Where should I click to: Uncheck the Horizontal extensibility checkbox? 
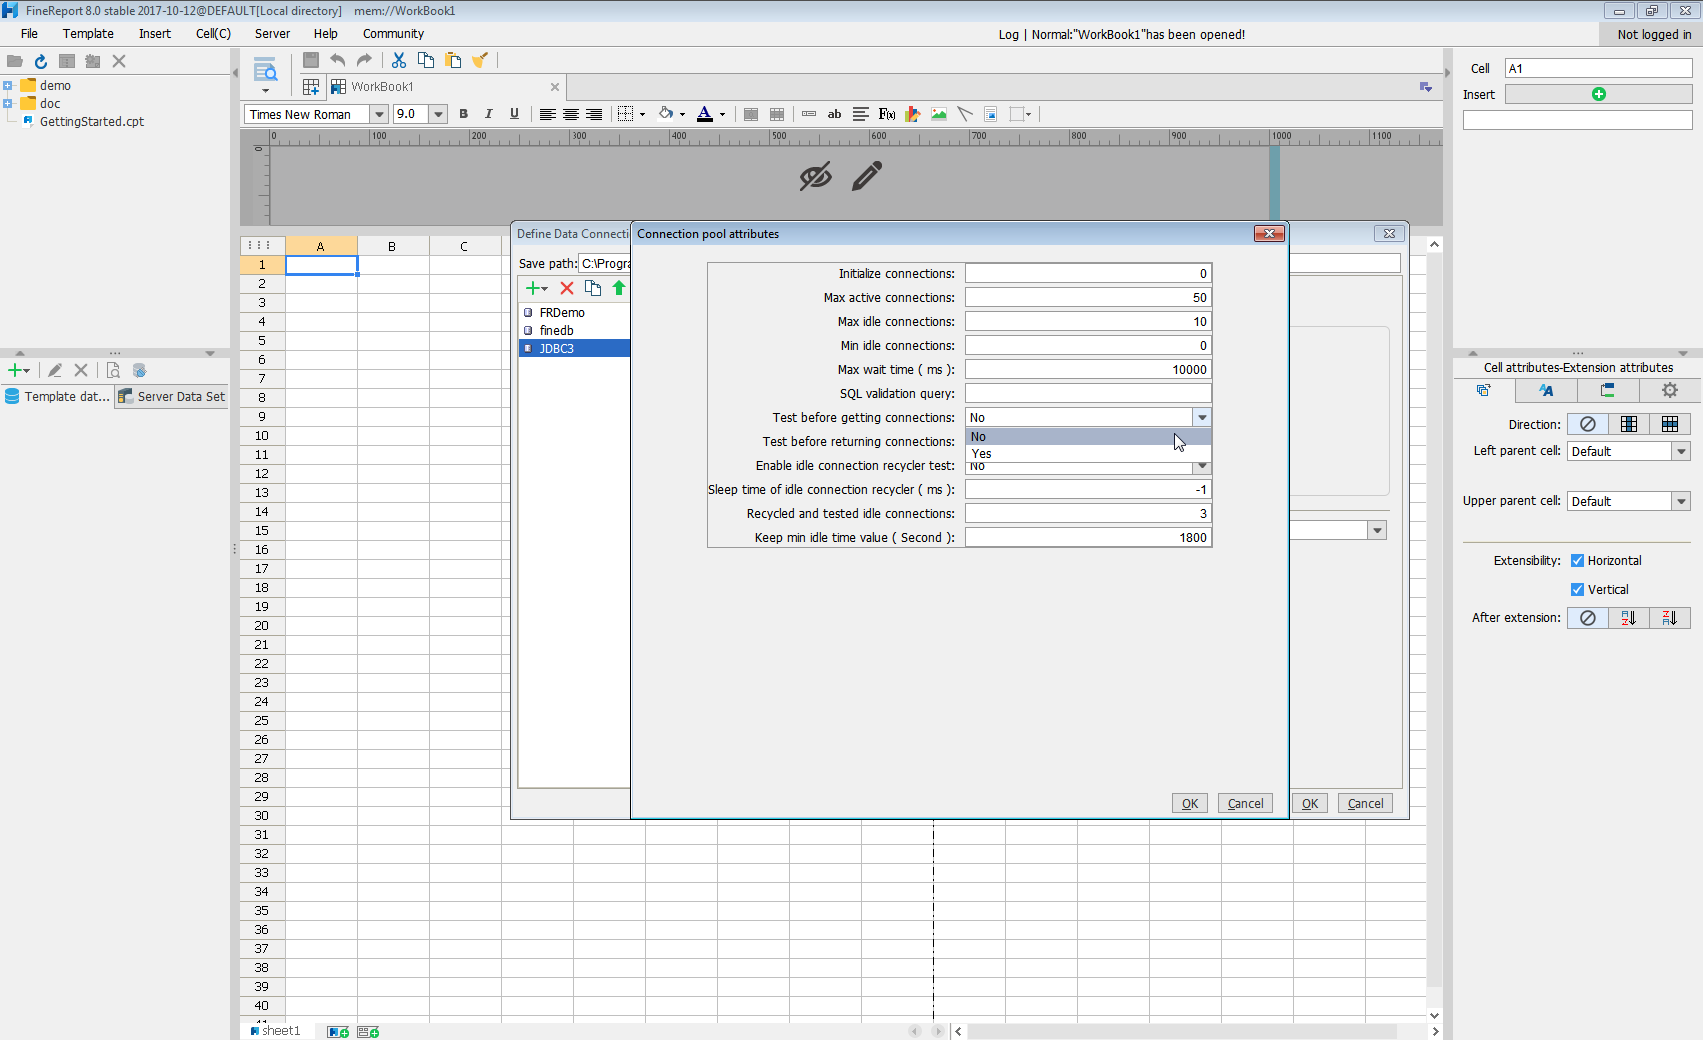coord(1577,561)
